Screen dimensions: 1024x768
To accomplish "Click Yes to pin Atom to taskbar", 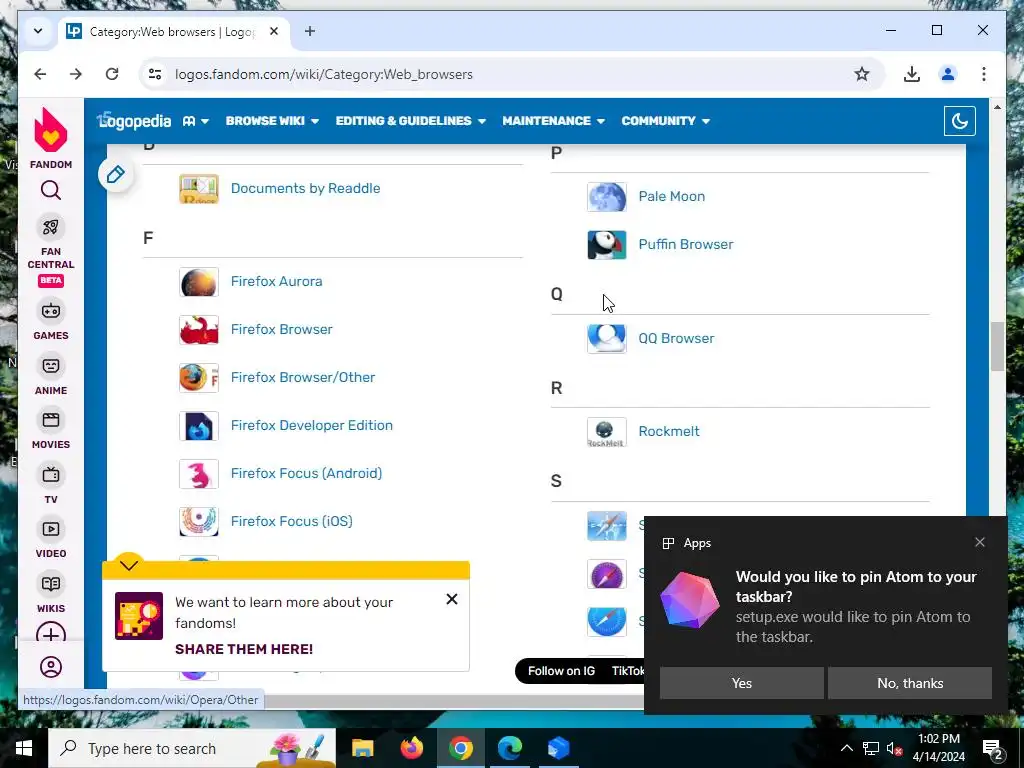I will [741, 683].
